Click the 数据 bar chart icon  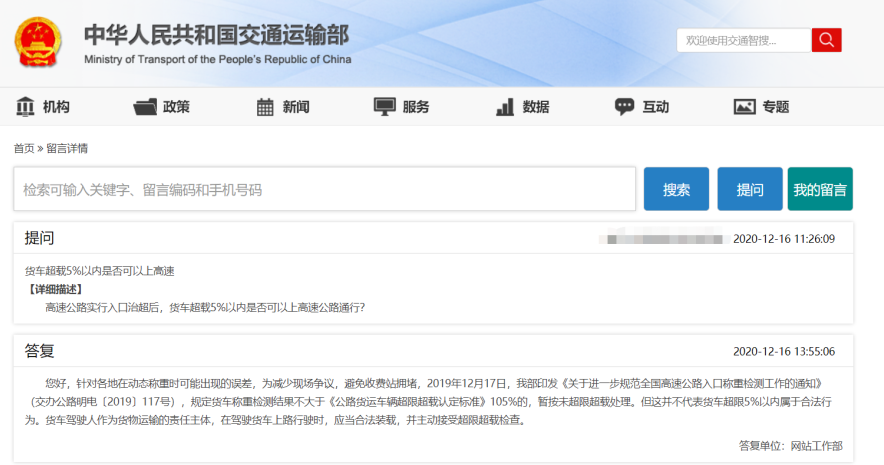505,107
